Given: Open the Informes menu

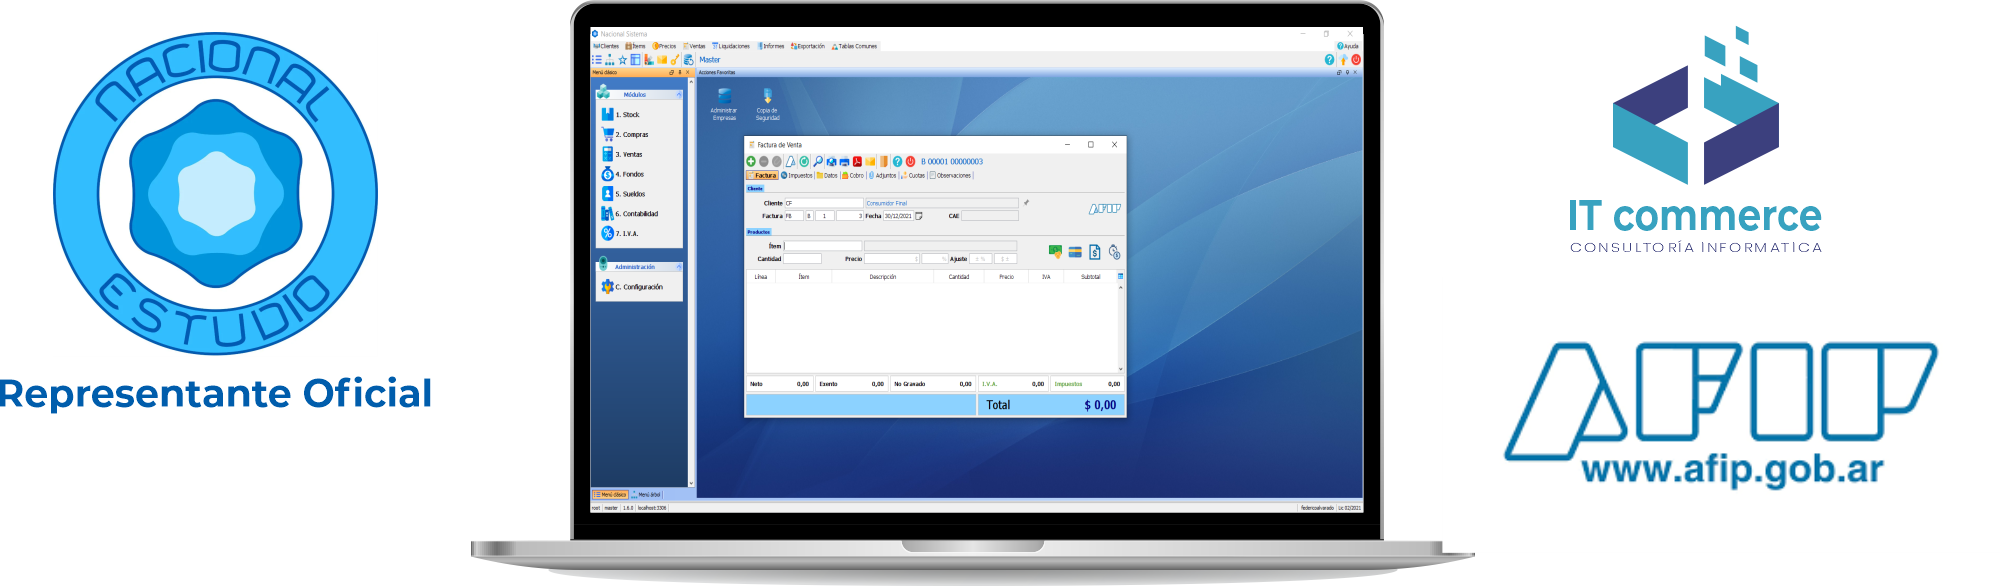Looking at the screenshot, I should [771, 46].
